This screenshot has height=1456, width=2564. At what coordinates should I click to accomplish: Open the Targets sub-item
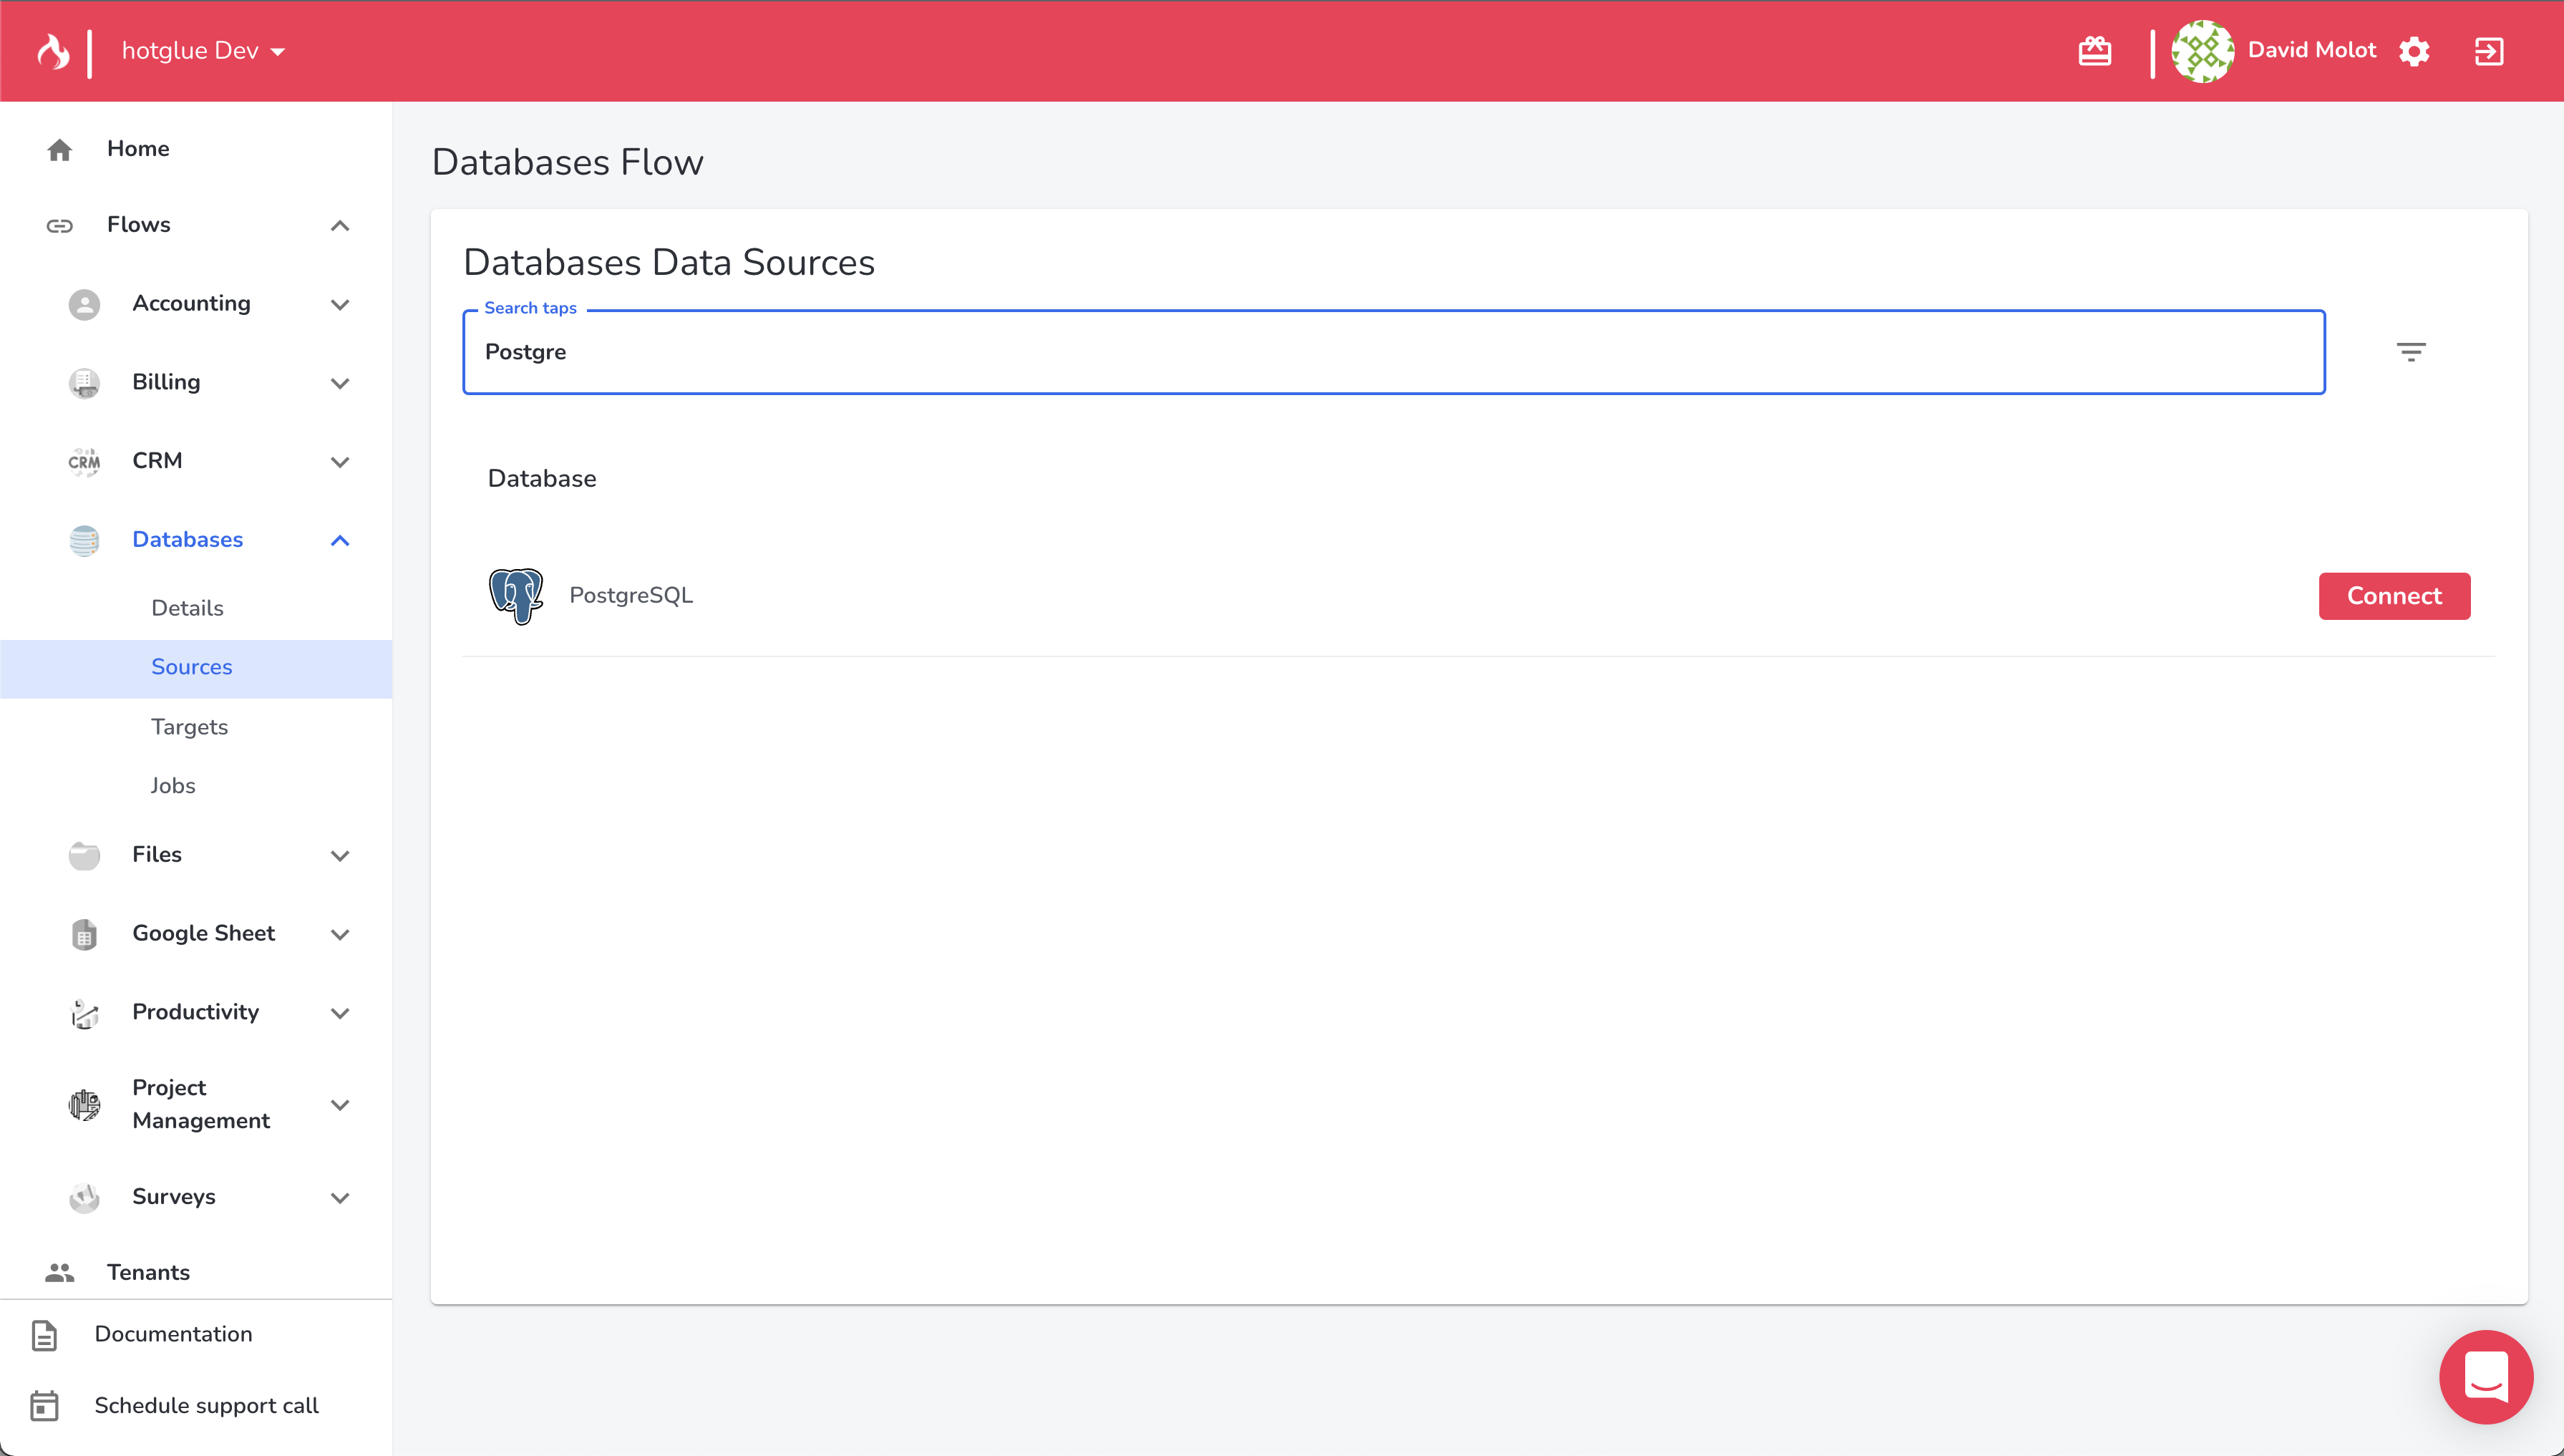click(190, 727)
